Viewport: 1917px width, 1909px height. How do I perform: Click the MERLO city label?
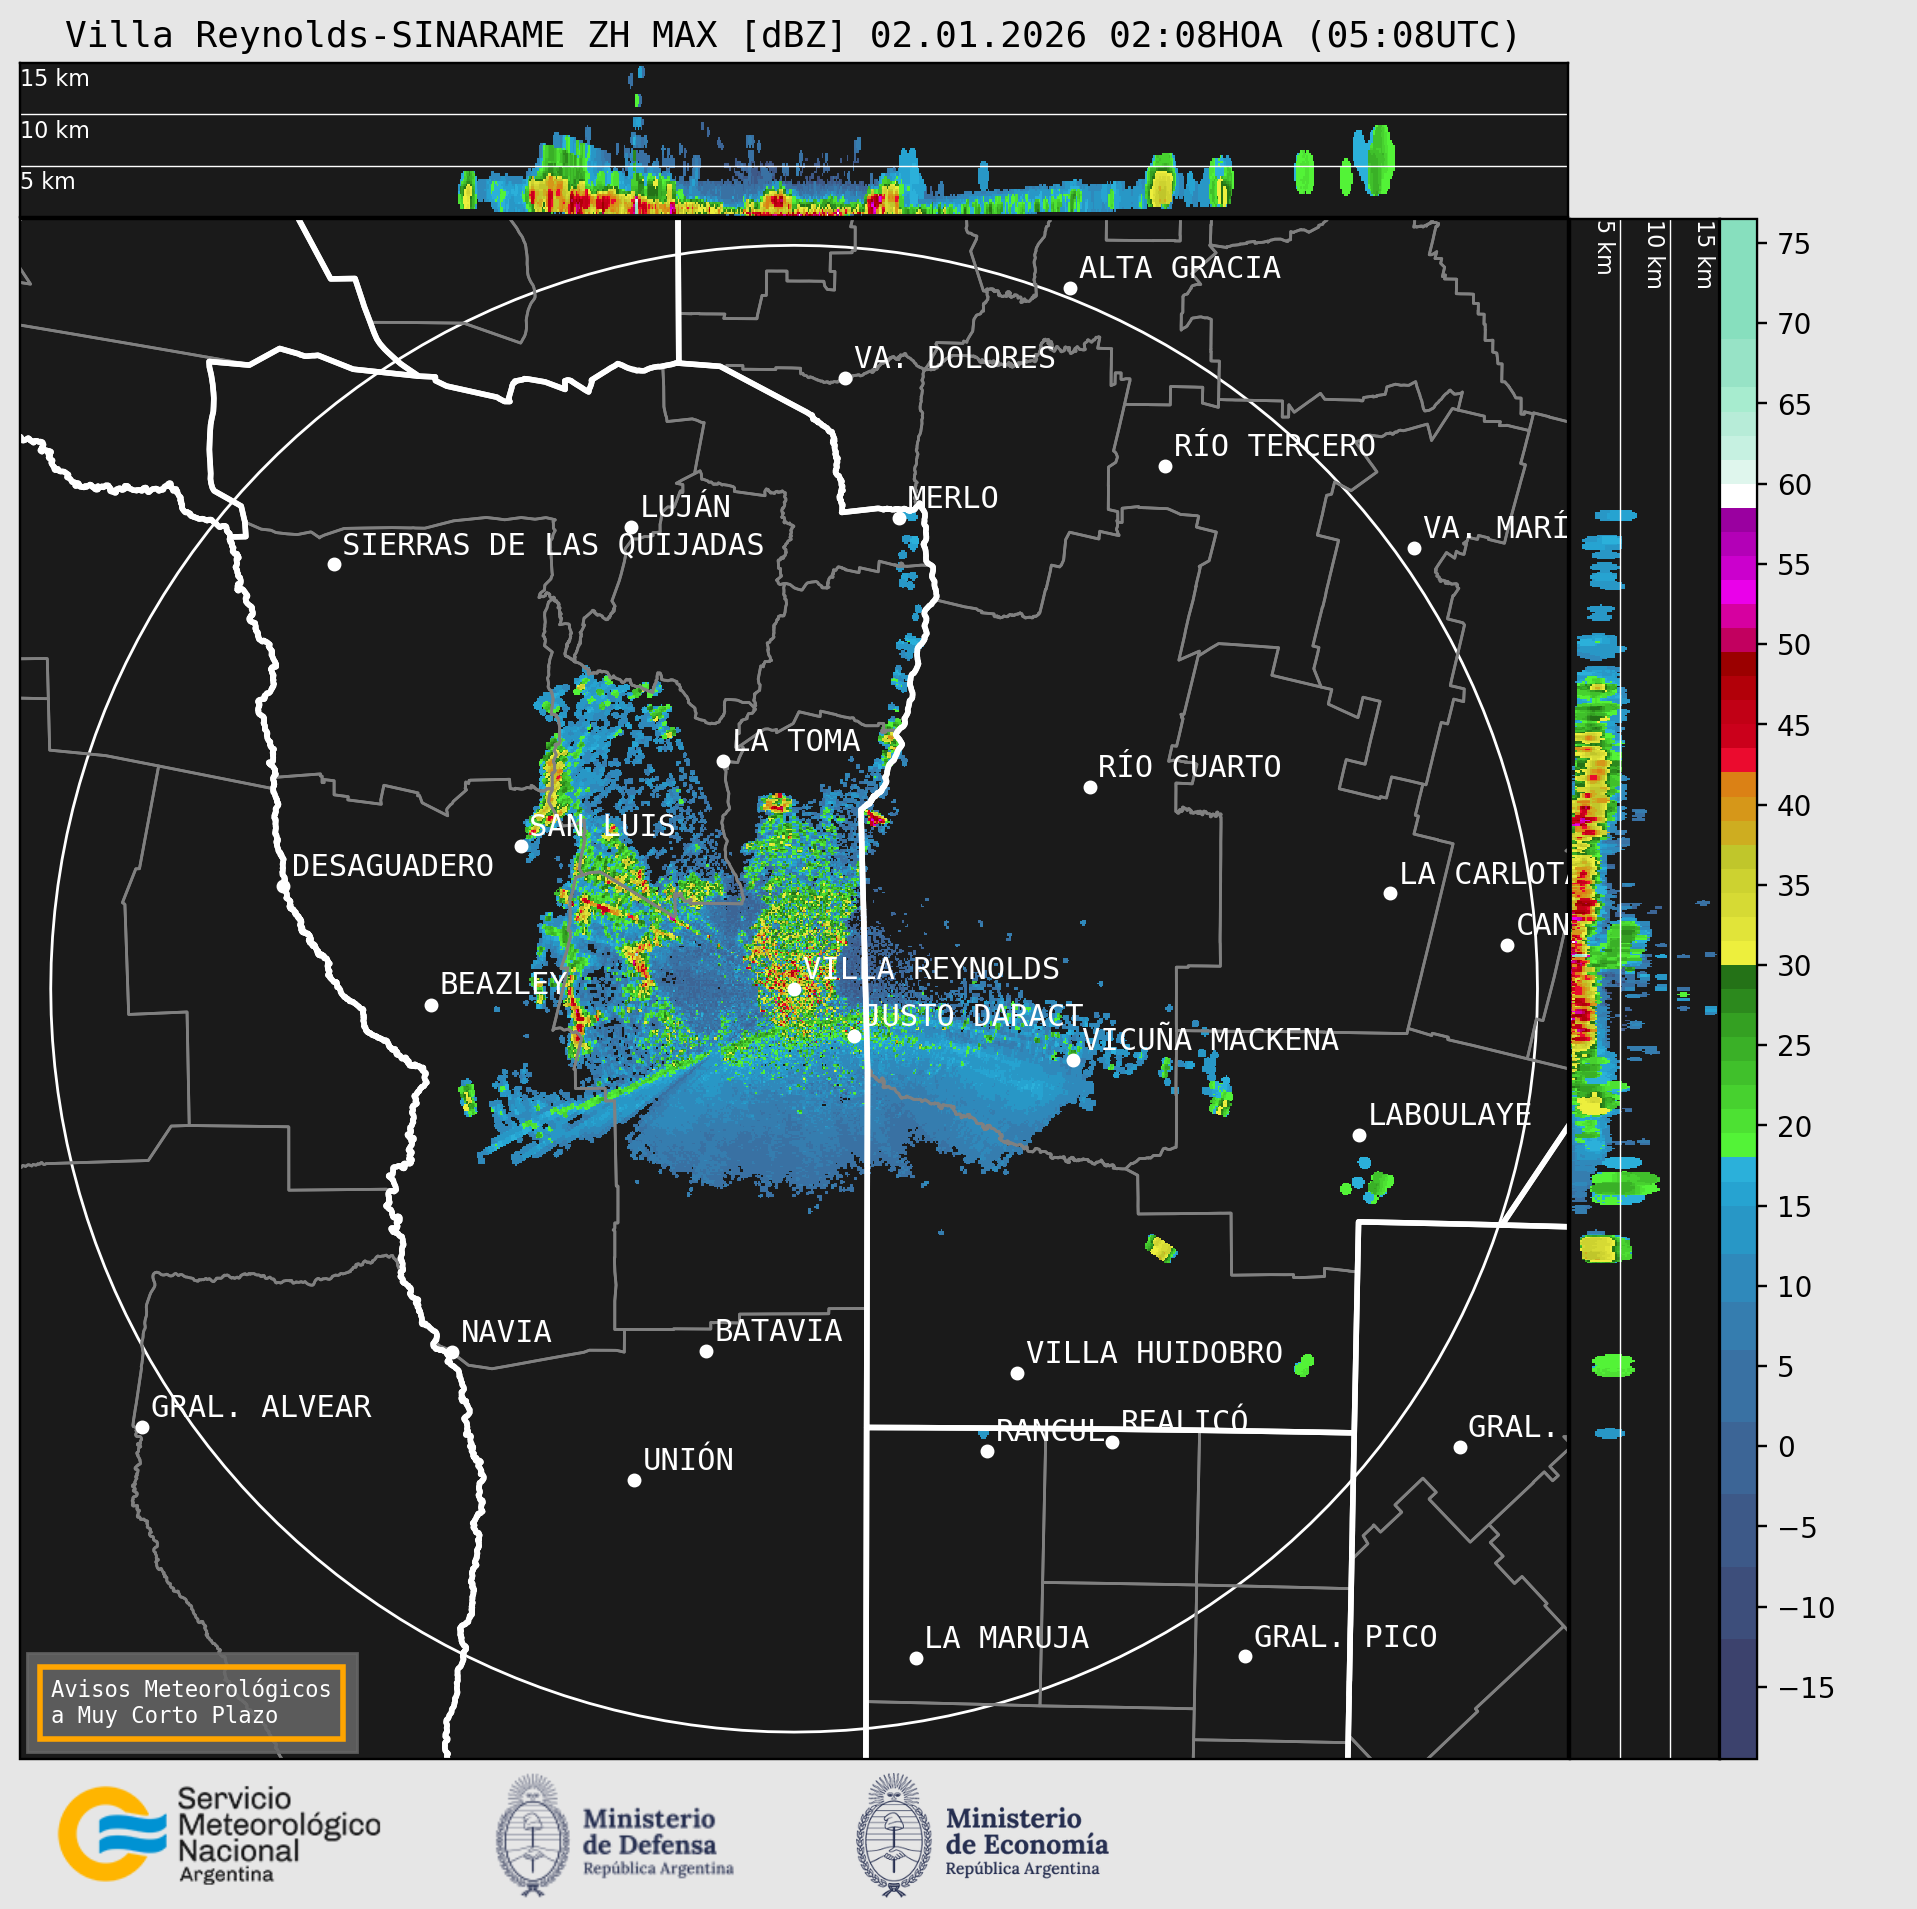[x=953, y=498]
